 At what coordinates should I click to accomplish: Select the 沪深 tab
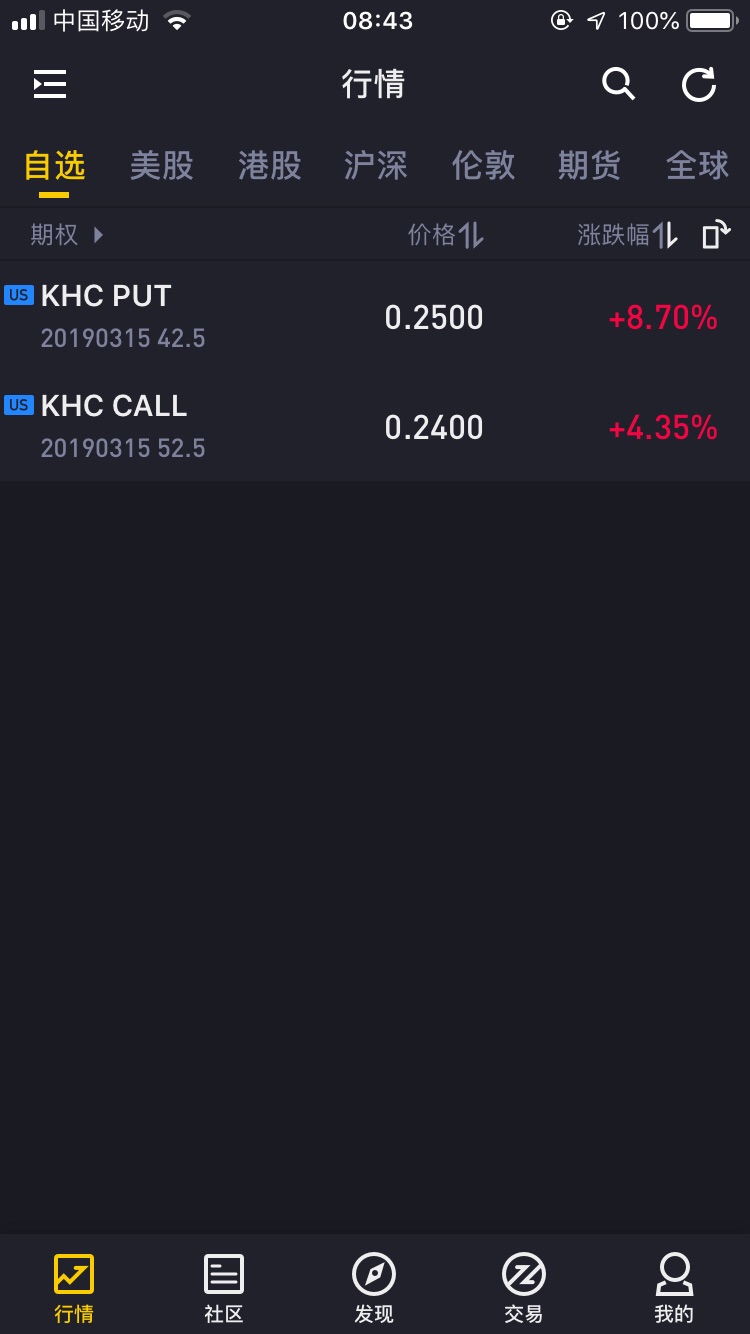[x=375, y=165]
